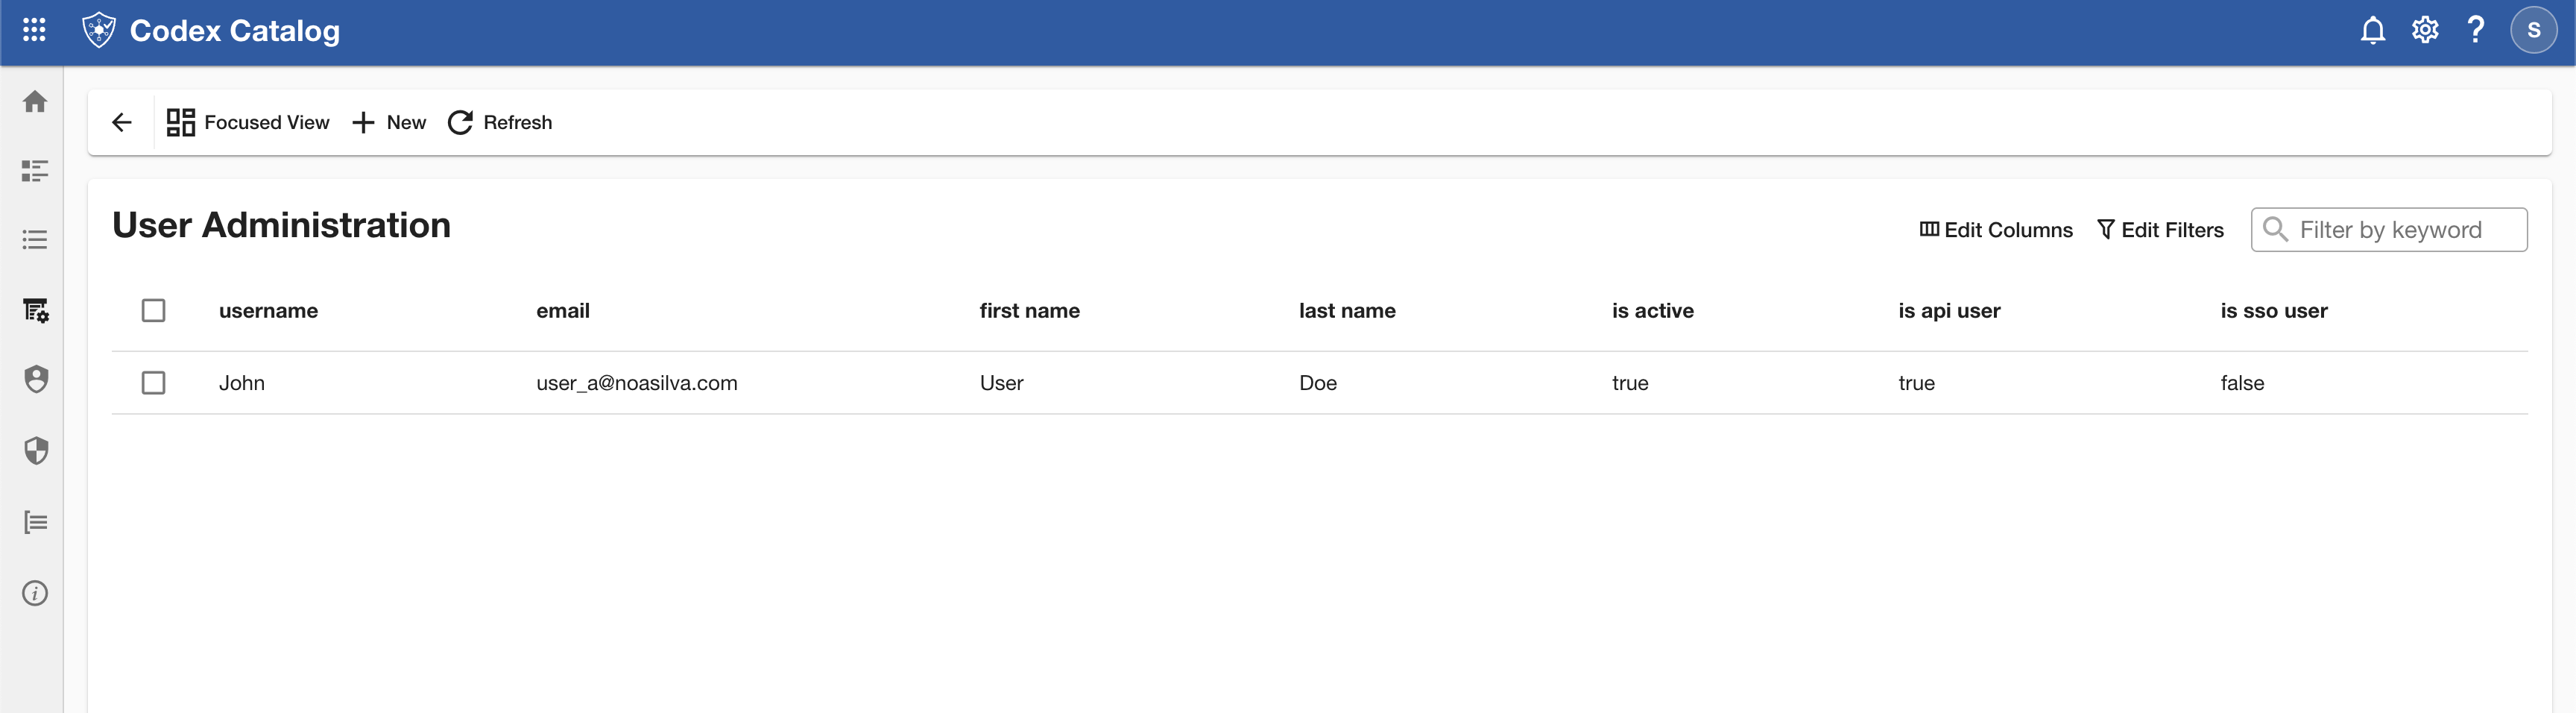Open the sidebar table settings icon
This screenshot has width=2576, height=713.
(36, 310)
